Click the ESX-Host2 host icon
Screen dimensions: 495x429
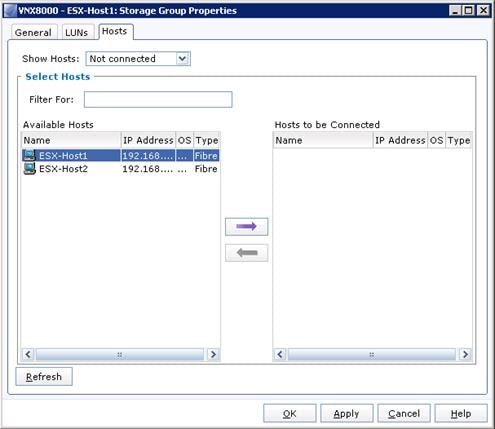[x=29, y=169]
